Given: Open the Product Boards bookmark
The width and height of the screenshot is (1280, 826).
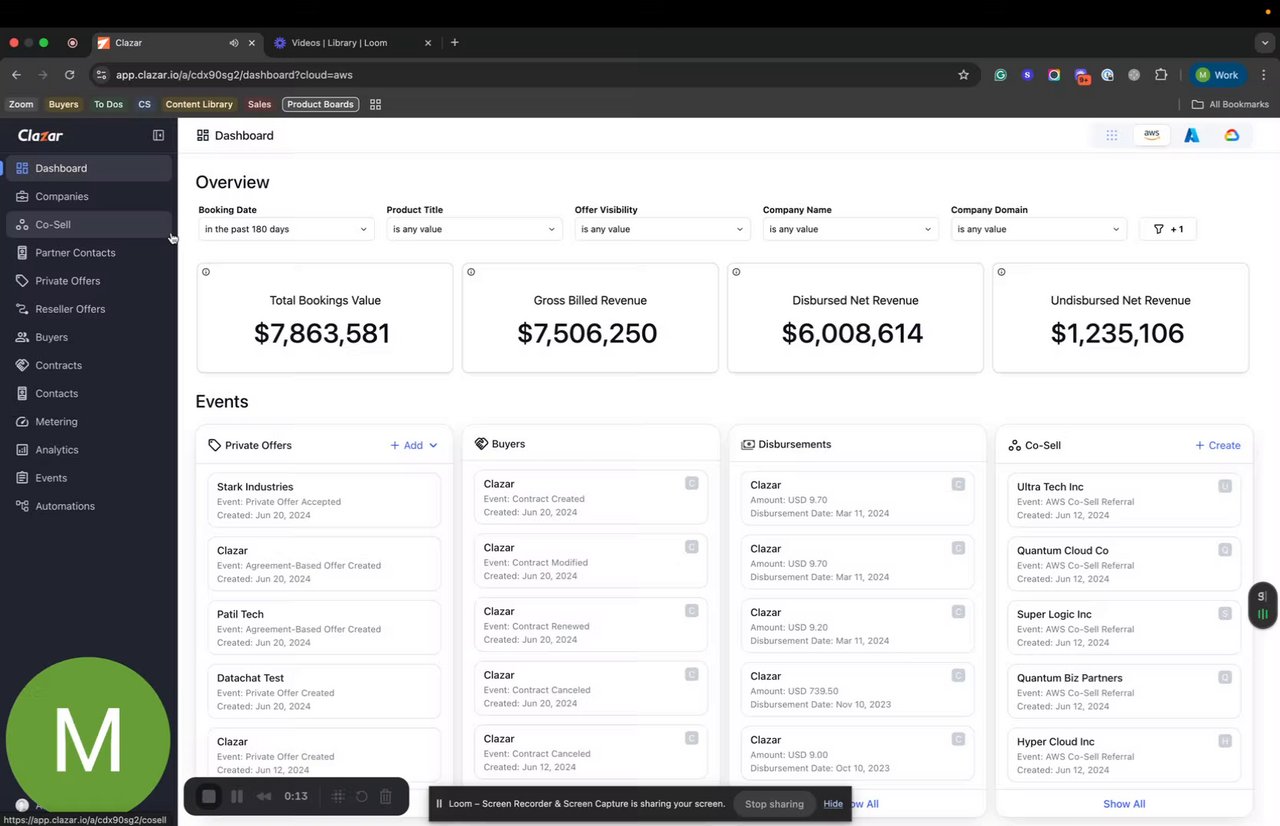Looking at the screenshot, I should tap(321, 104).
